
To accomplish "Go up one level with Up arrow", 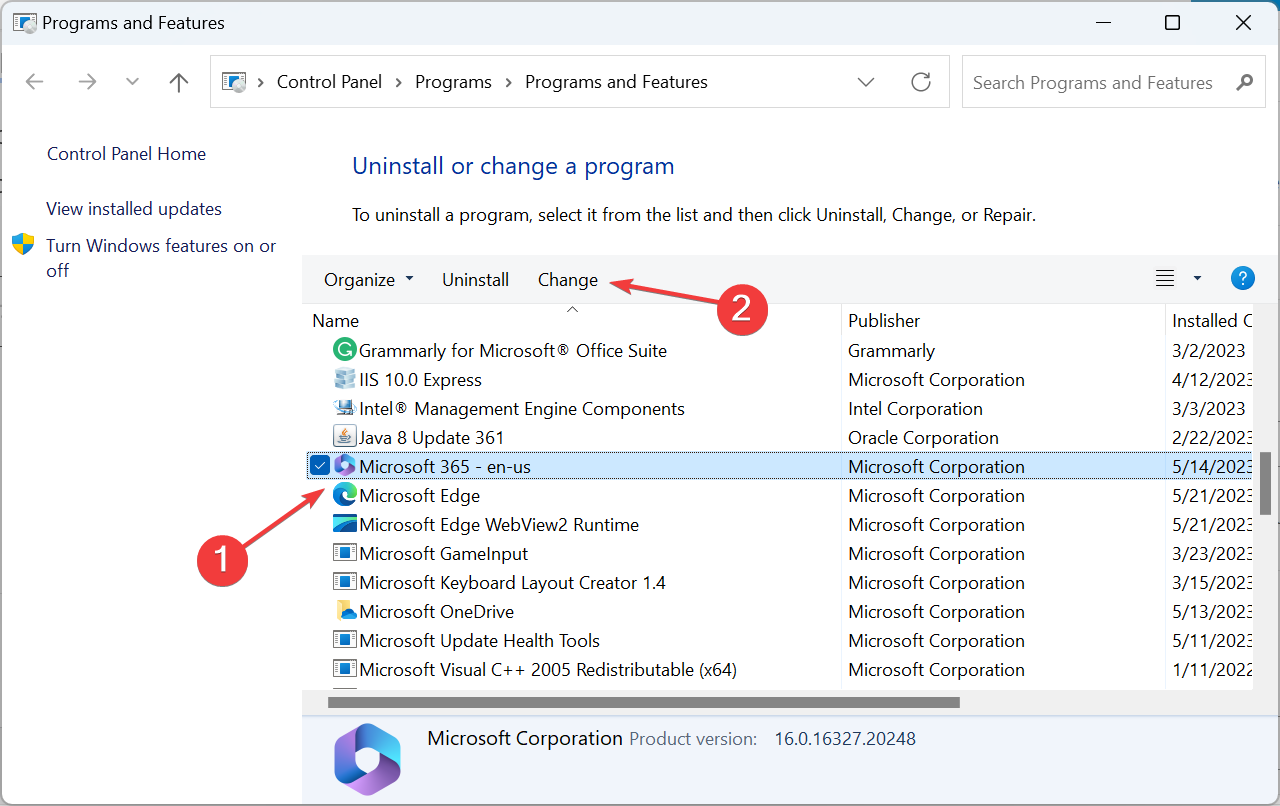I will 179,82.
